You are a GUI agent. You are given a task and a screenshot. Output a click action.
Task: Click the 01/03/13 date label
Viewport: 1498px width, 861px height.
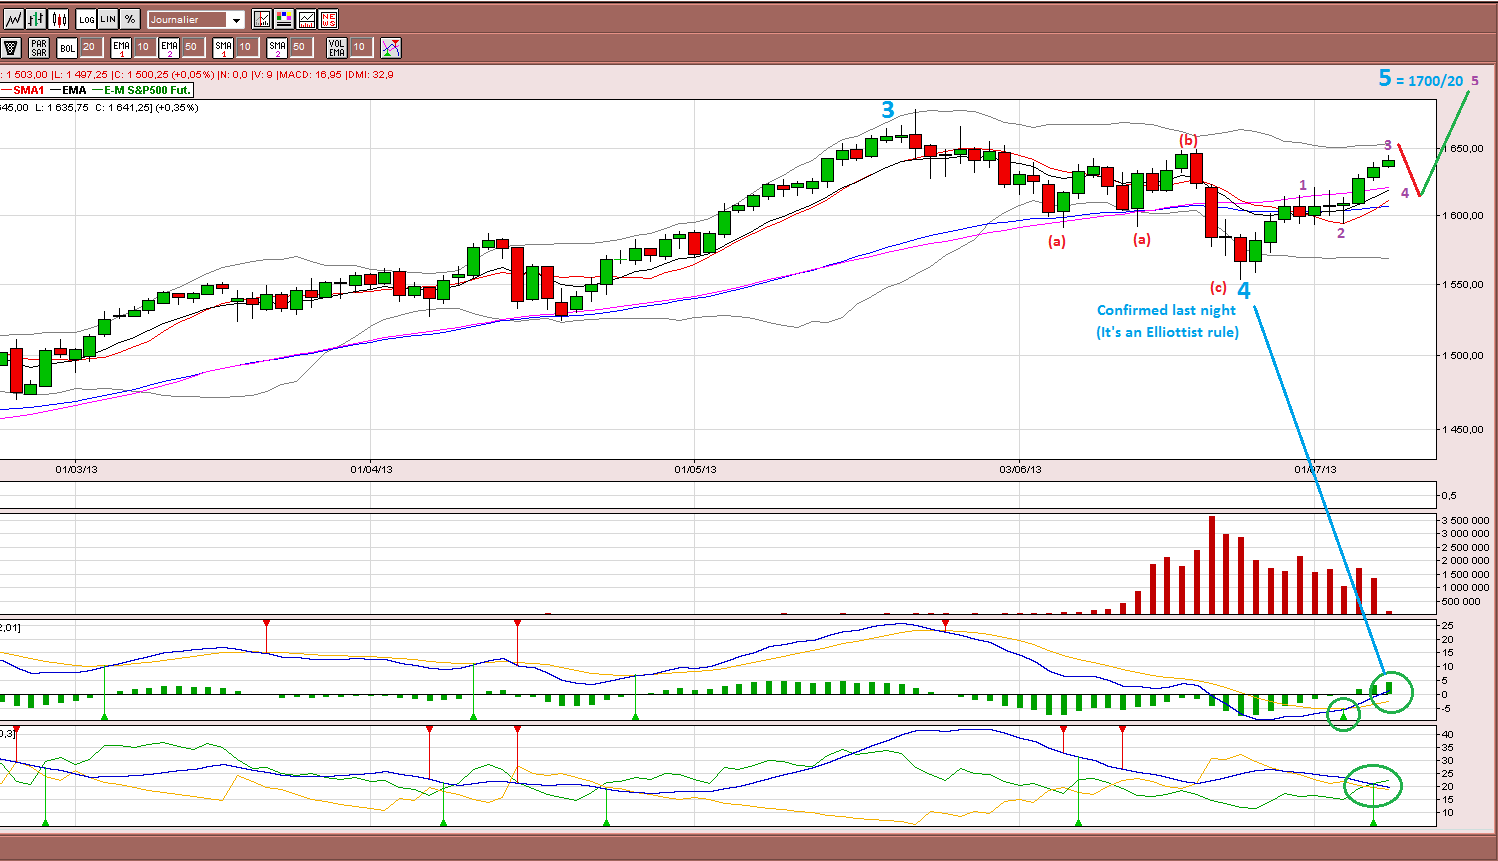(x=76, y=469)
